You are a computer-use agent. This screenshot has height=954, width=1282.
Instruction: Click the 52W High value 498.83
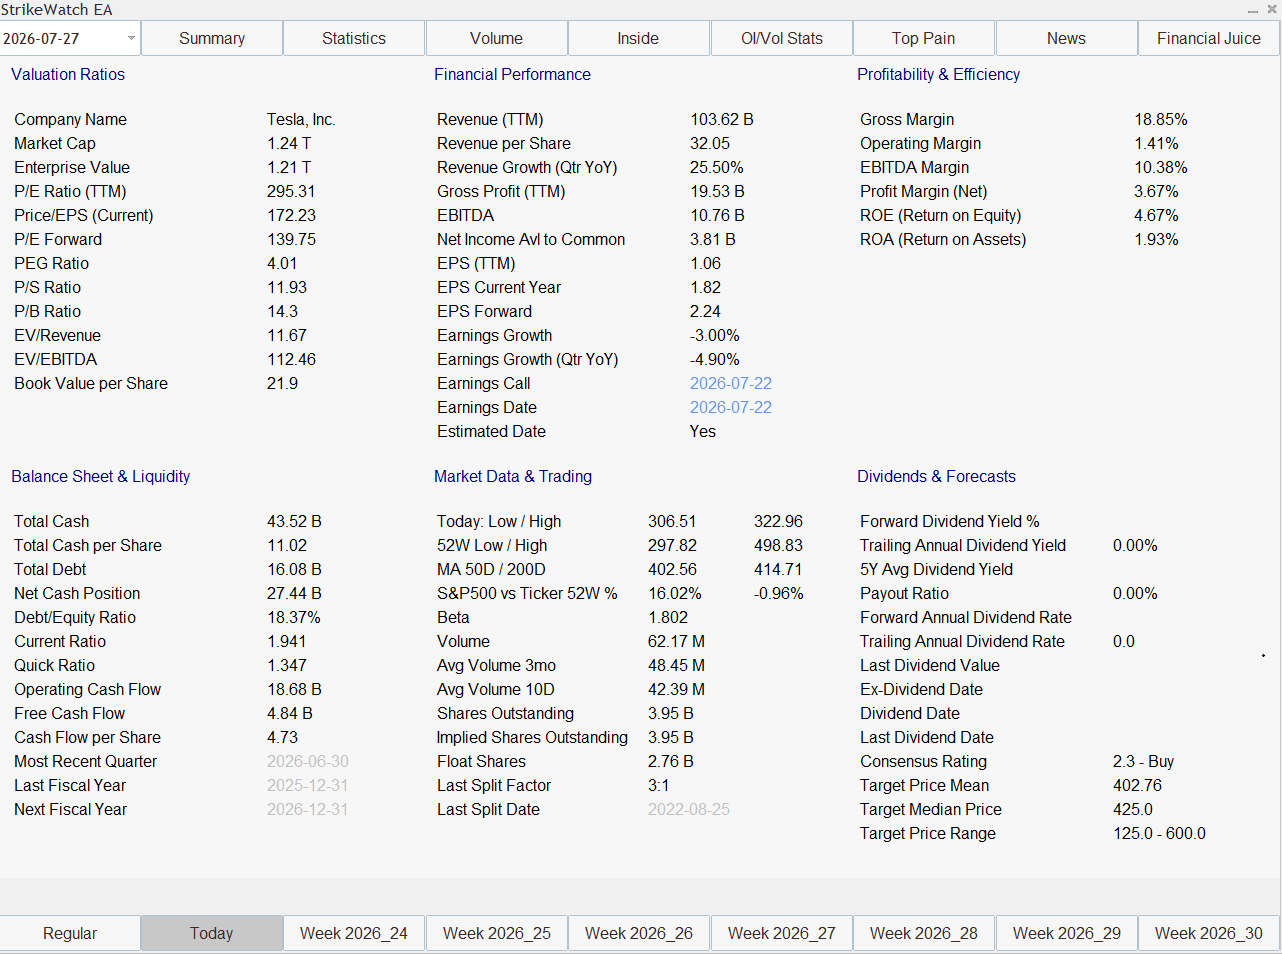click(778, 546)
